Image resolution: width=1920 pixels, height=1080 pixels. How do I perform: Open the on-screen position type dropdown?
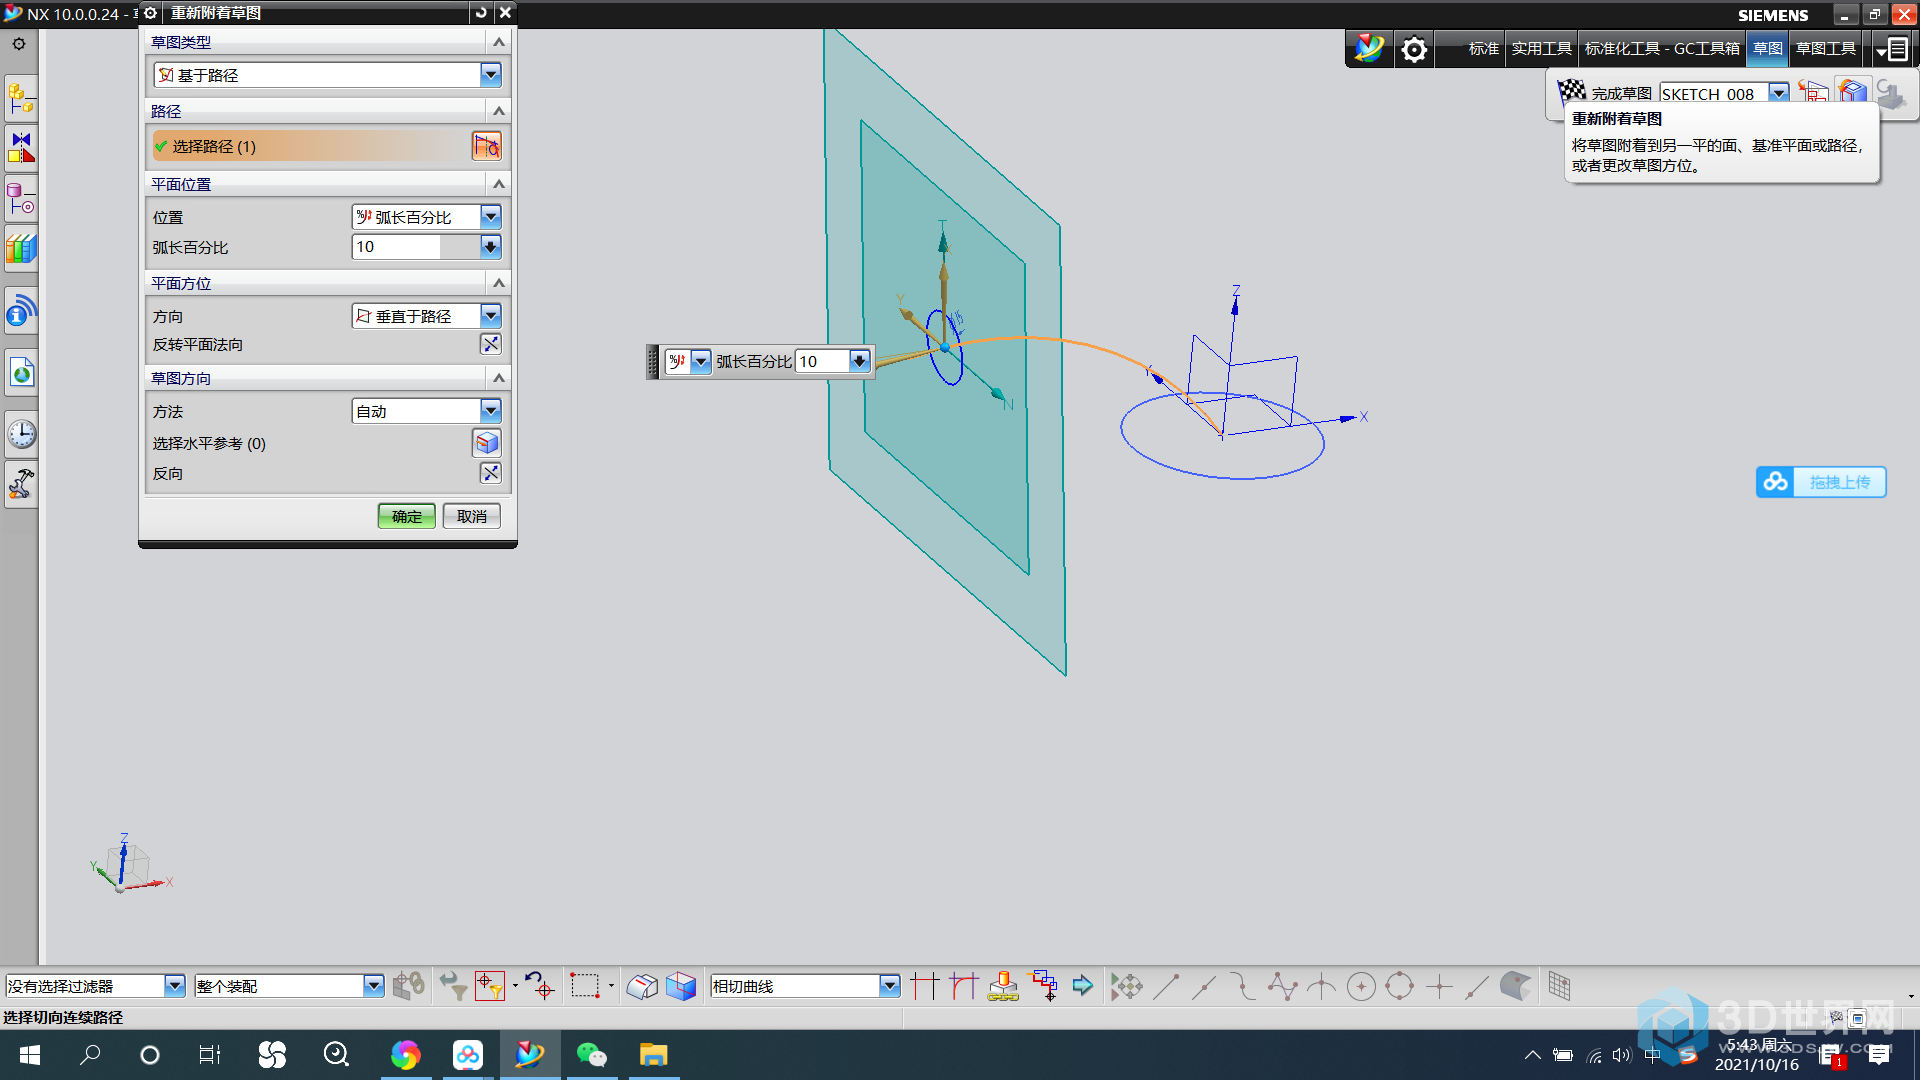tap(701, 361)
